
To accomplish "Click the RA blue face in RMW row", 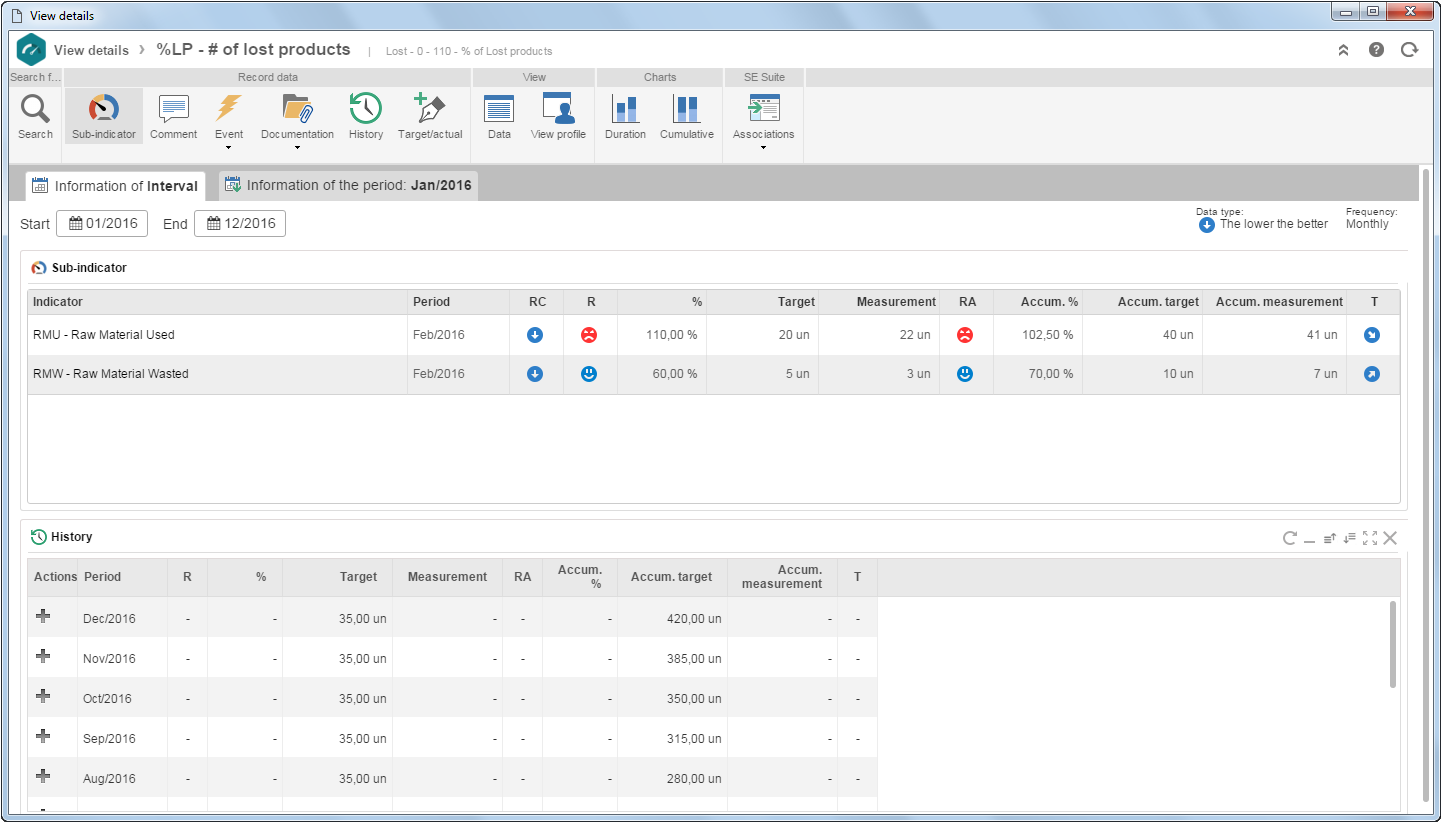I will tap(964, 374).
